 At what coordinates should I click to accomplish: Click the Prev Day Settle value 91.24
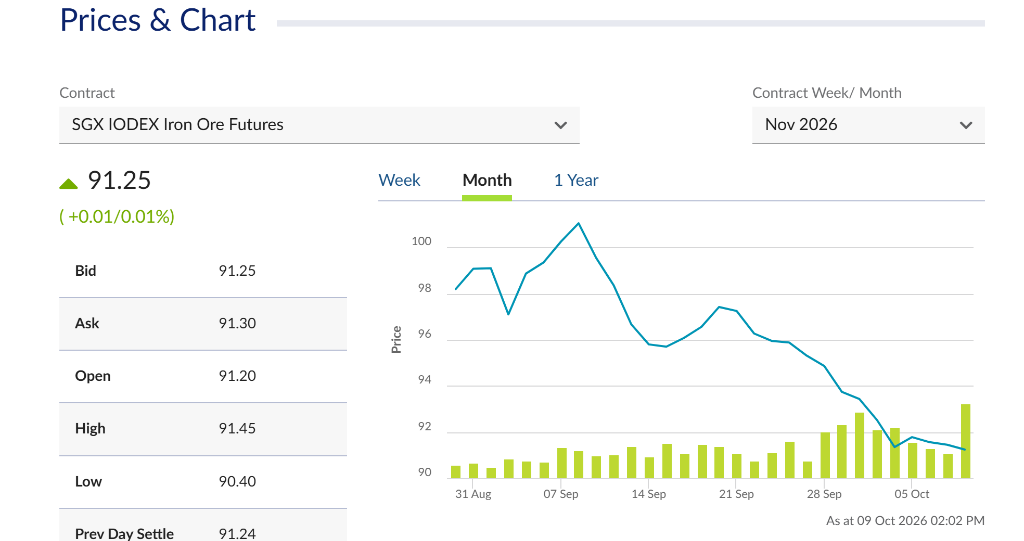237,534
